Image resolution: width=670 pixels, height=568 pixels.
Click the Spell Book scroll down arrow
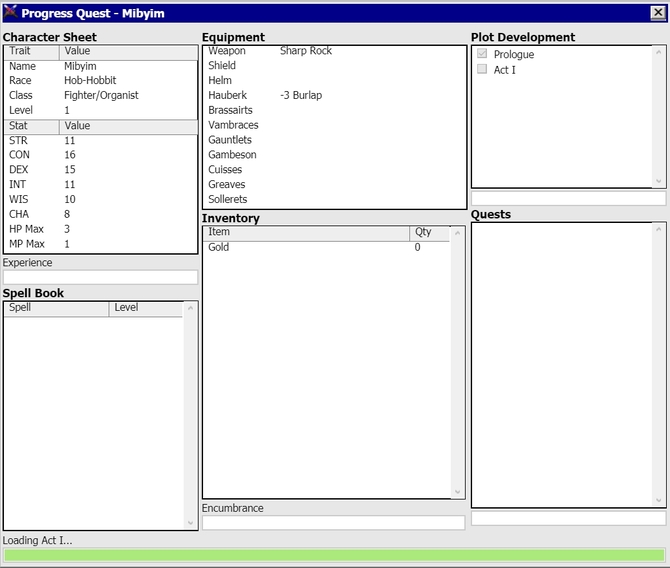(x=190, y=523)
